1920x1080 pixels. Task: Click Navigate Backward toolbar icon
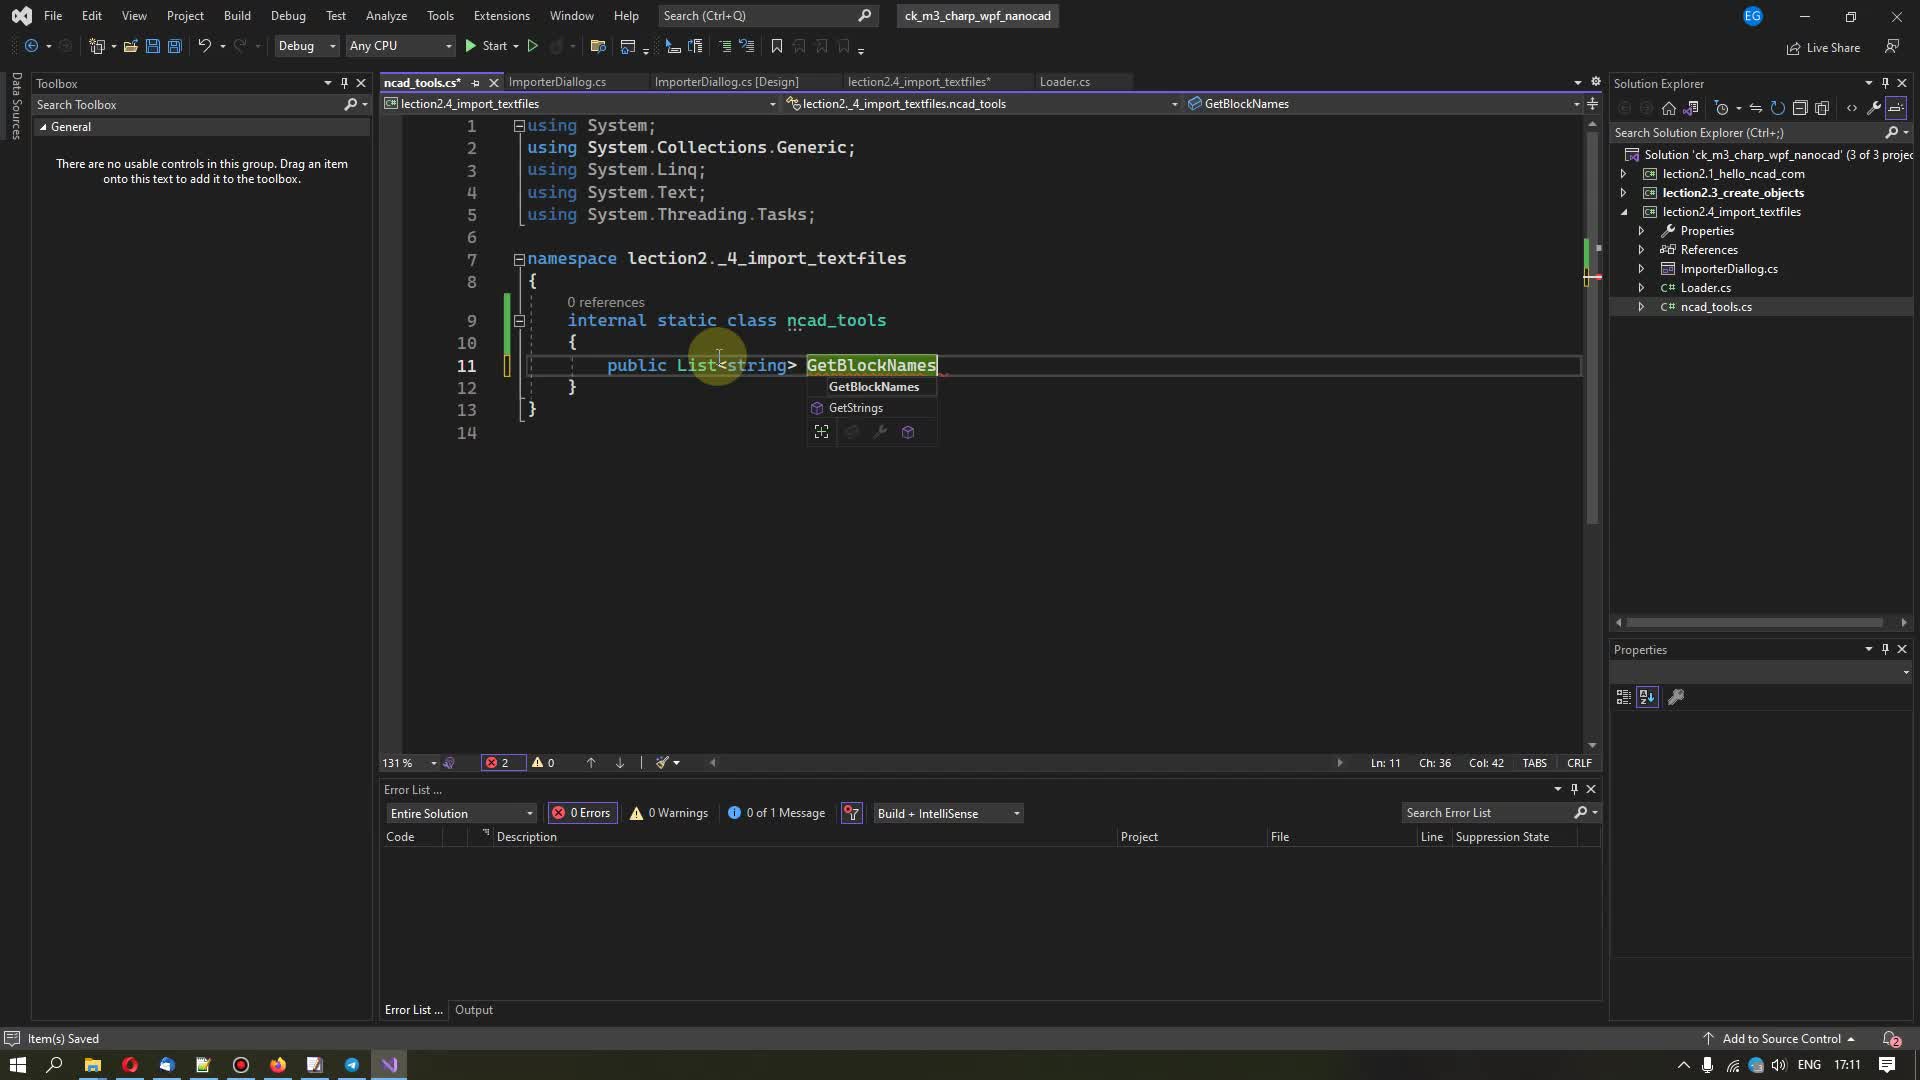tap(32, 46)
